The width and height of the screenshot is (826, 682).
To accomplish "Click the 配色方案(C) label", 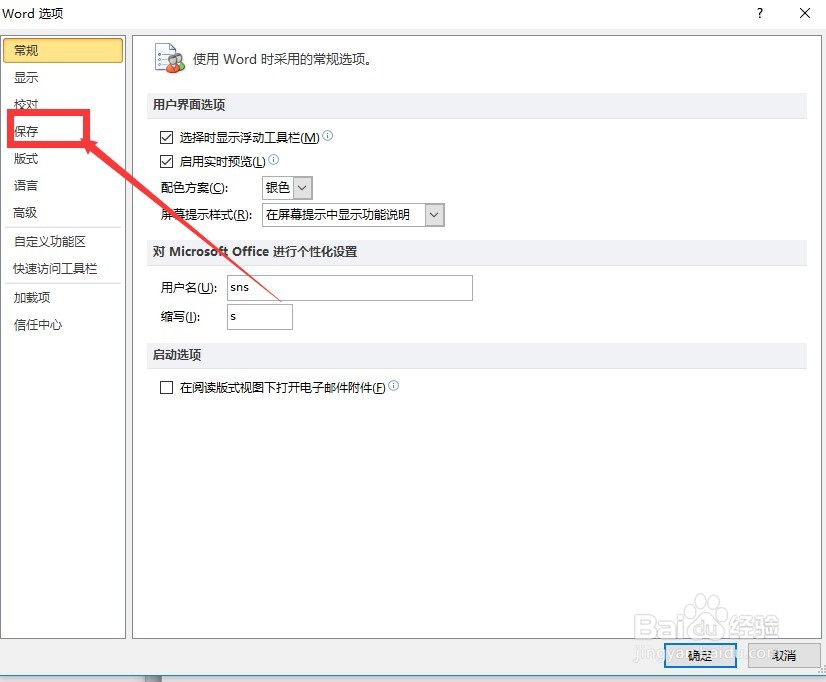I will 194,188.
